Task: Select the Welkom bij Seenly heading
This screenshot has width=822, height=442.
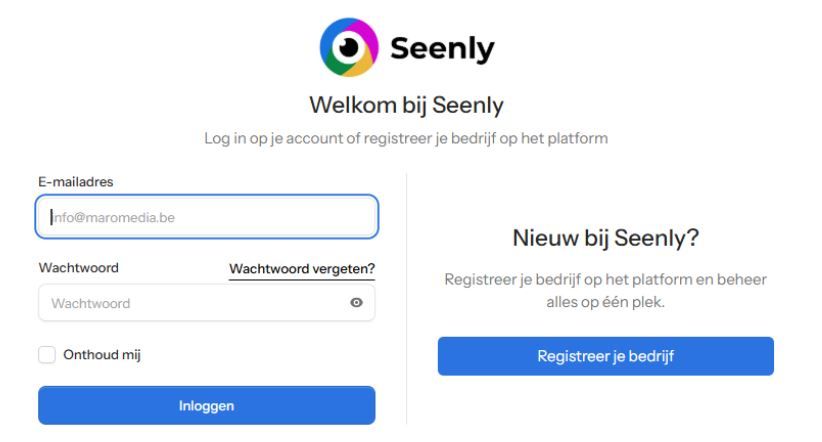Action: click(406, 104)
